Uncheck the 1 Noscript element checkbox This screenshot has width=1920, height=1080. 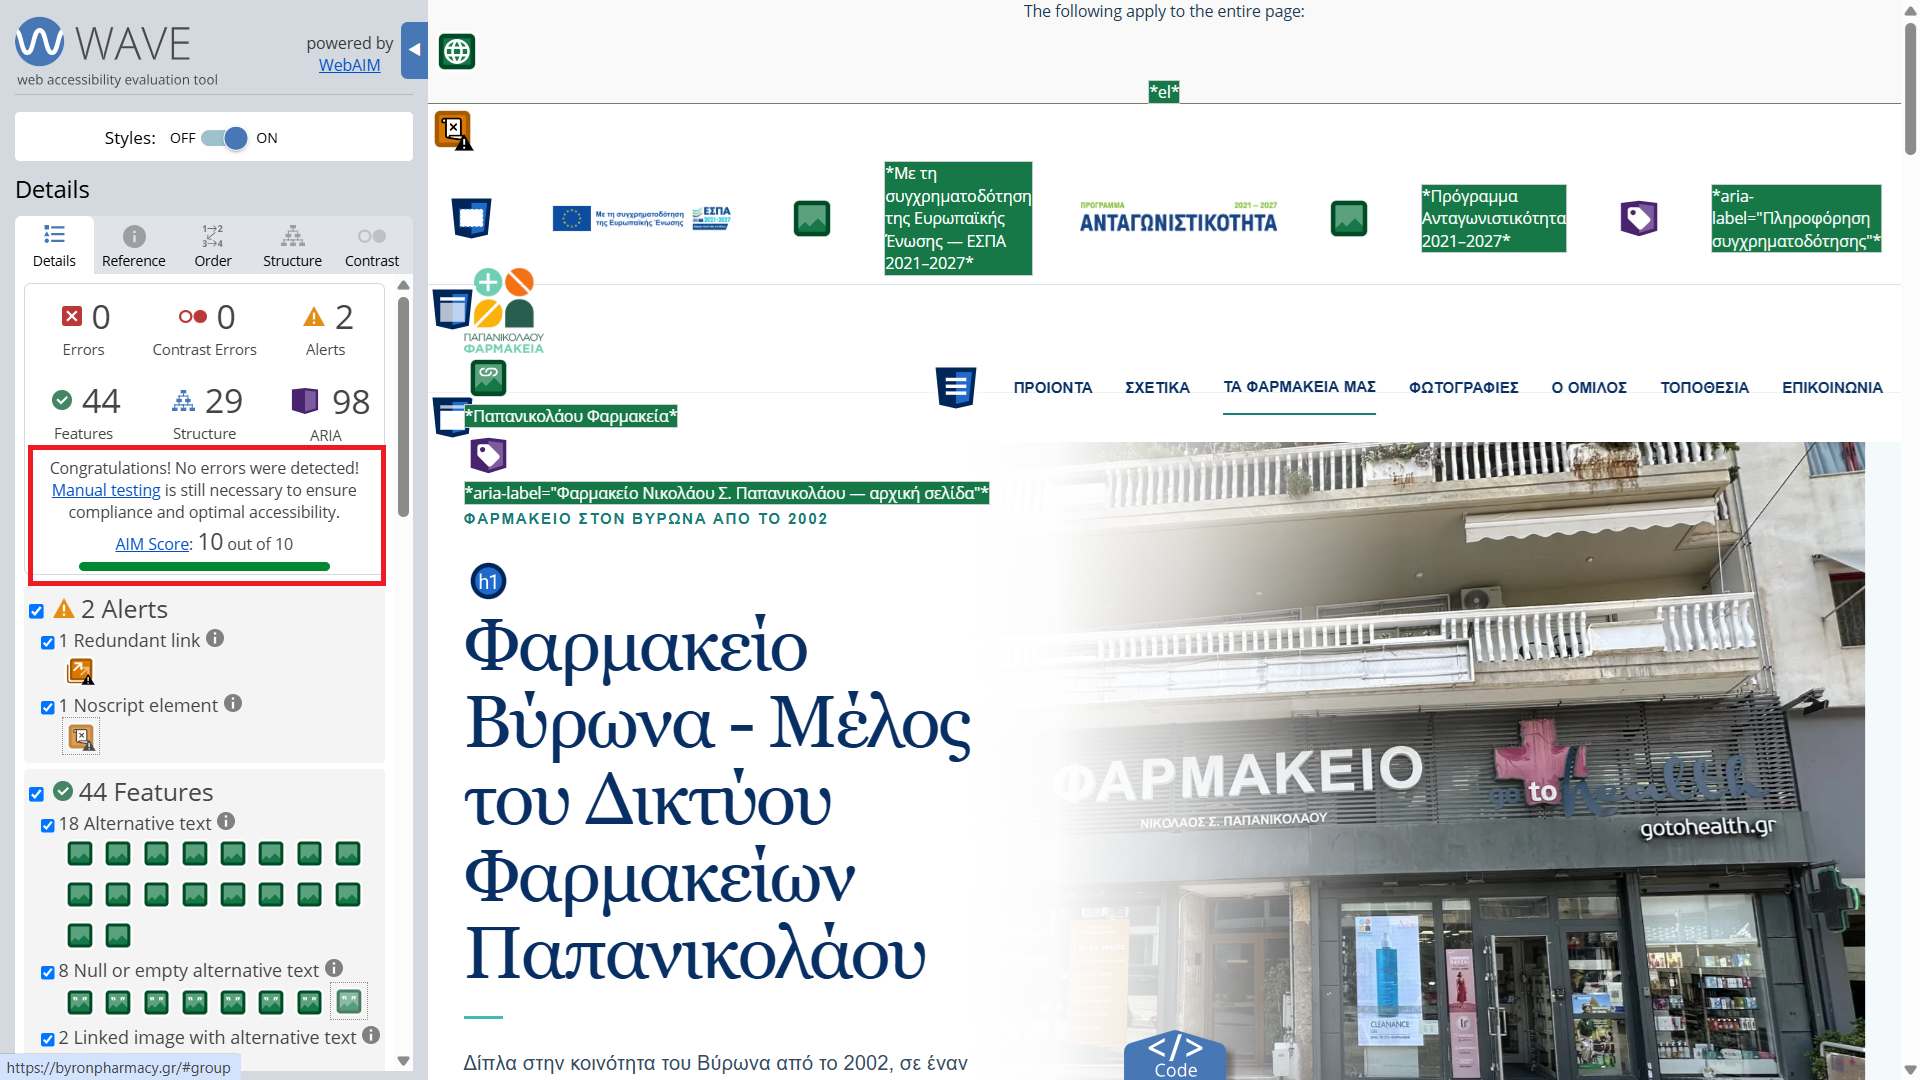point(48,707)
